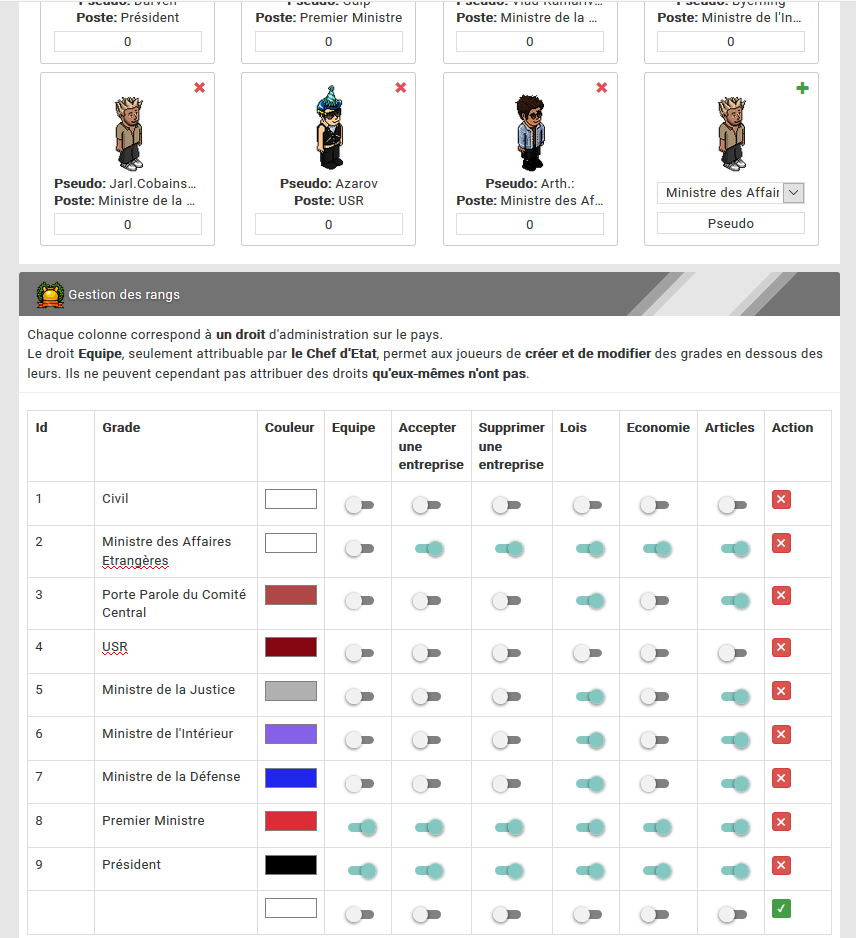Screen dimensions: 856x938
Task: Remove Arth.: from his minister post
Action: [x=602, y=88]
